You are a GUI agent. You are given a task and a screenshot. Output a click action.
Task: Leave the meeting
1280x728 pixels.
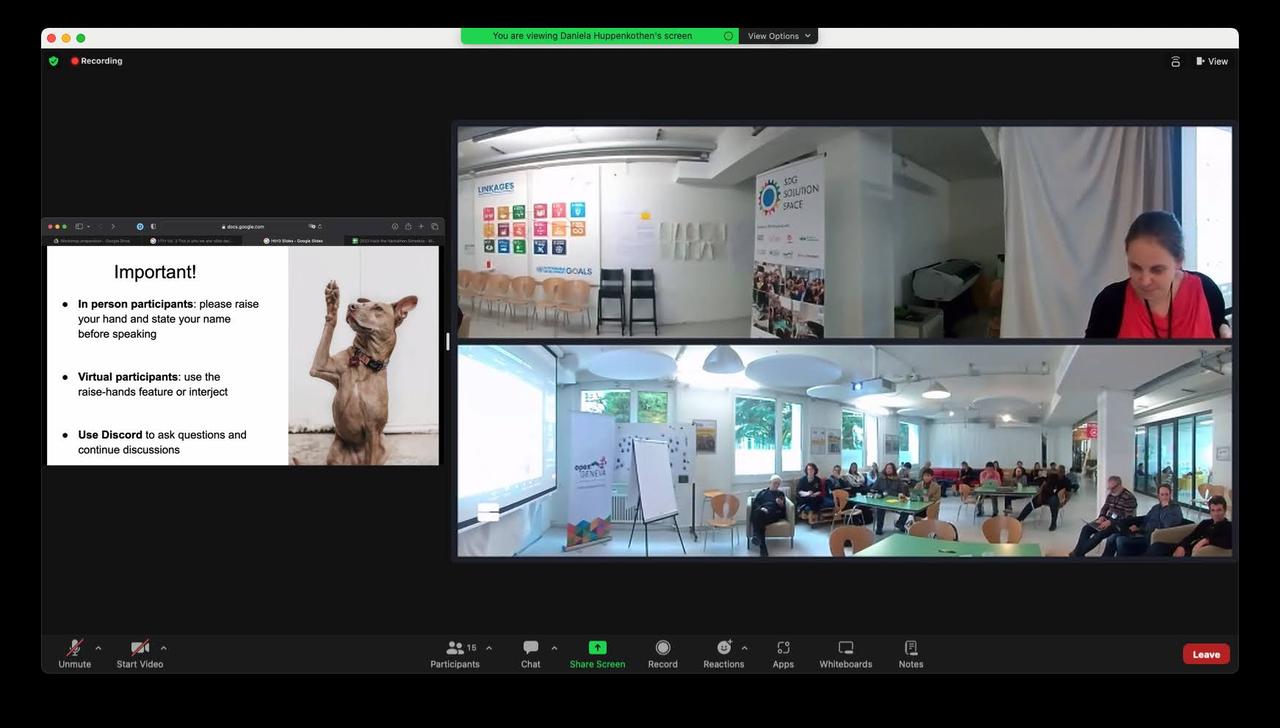[1206, 653]
